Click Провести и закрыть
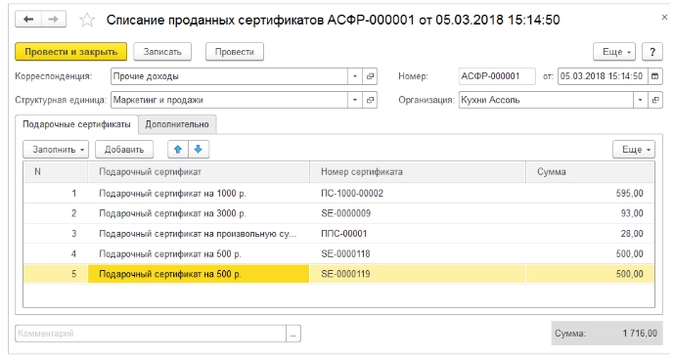This screenshot has width=674, height=362. tap(71, 52)
